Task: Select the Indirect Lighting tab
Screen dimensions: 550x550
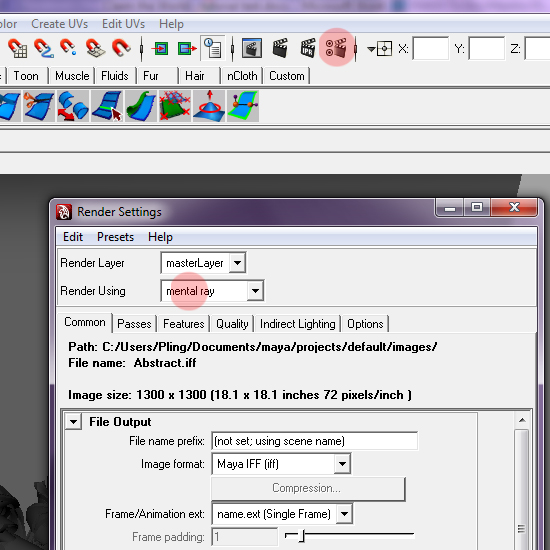Action: pyautogui.click(x=297, y=323)
